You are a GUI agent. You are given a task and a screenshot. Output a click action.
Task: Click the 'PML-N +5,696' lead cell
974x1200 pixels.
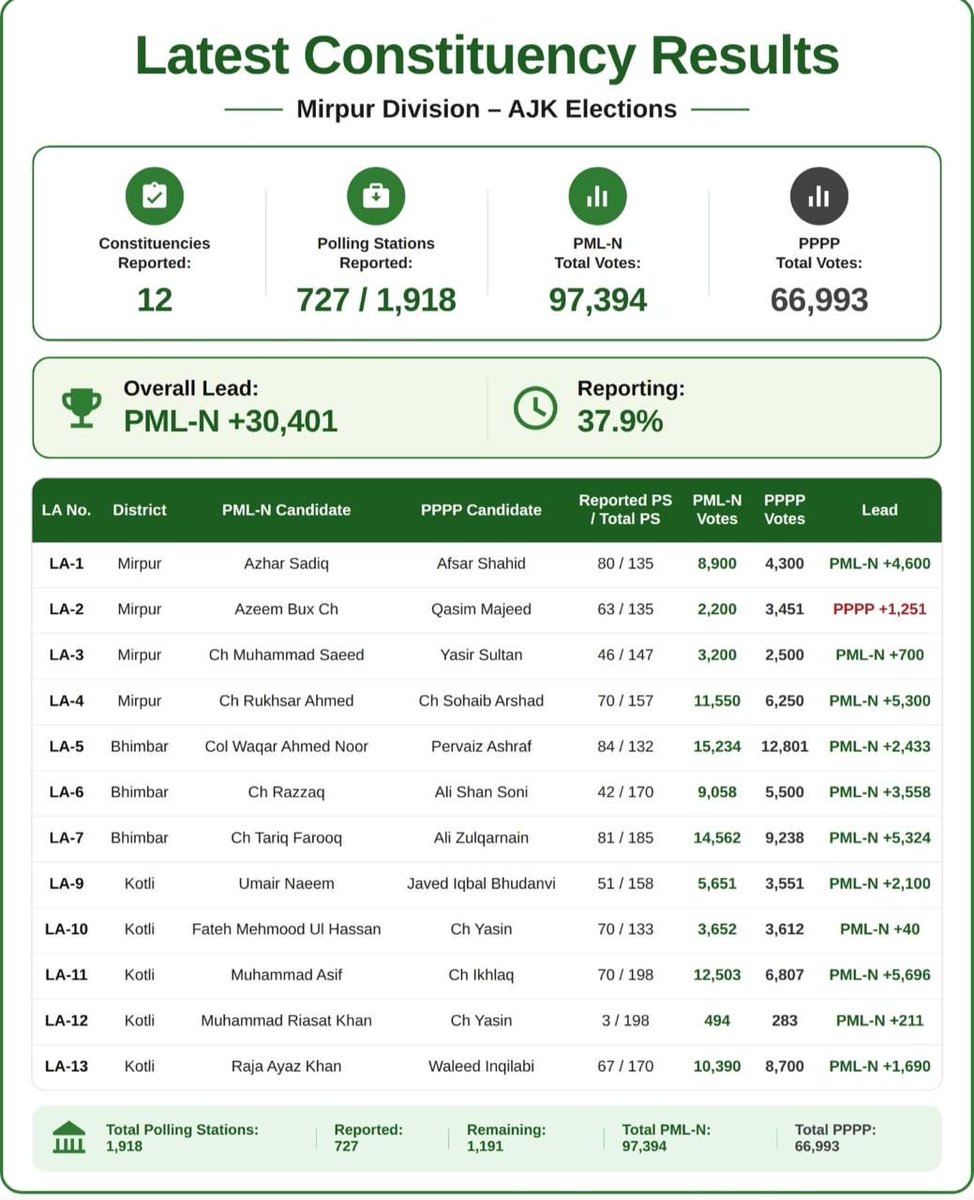[880, 975]
